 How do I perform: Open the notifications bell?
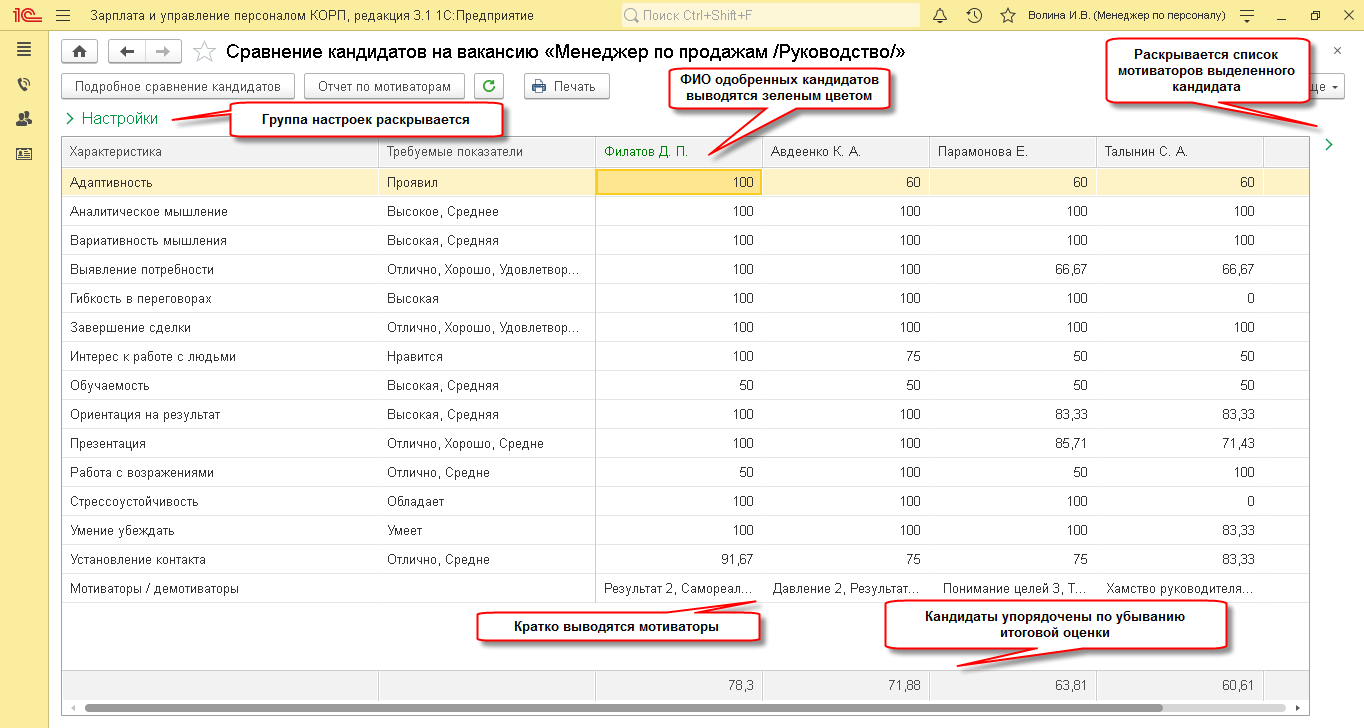939,16
